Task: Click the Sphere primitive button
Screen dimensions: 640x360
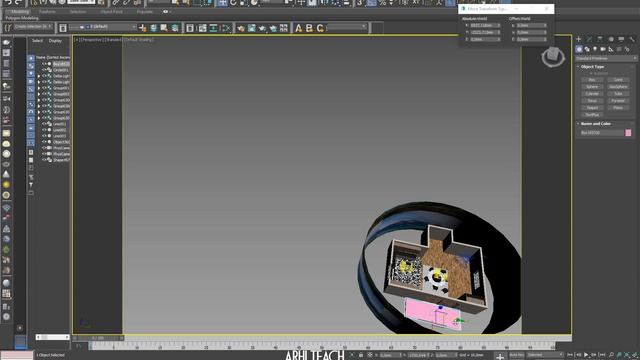Action: [x=592, y=87]
